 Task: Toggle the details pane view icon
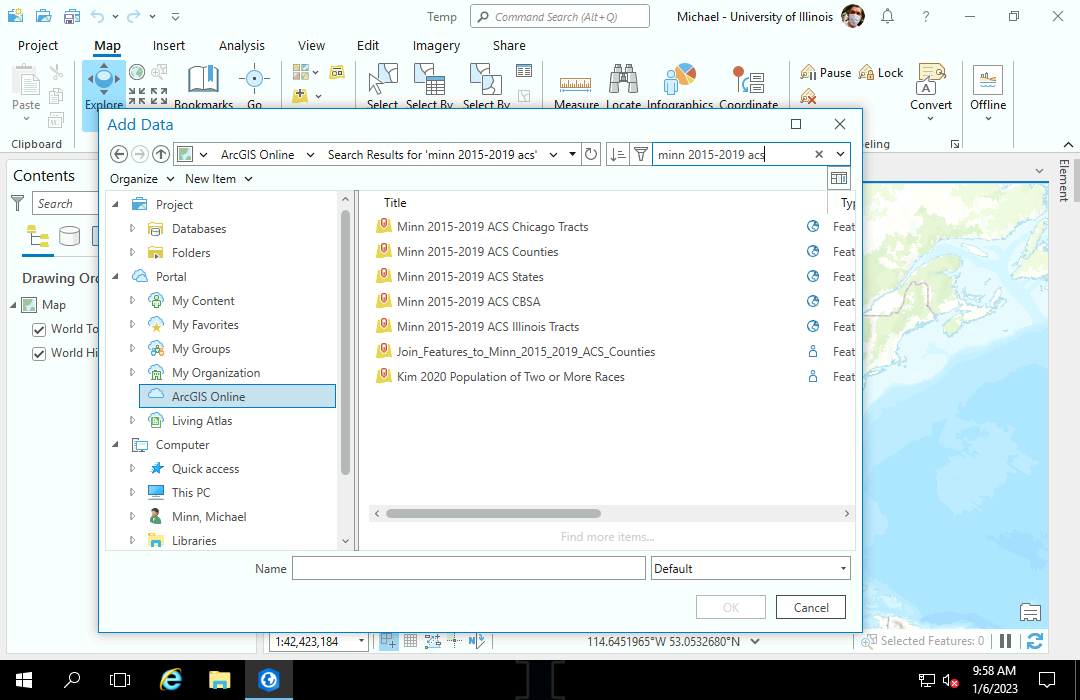[x=839, y=178]
